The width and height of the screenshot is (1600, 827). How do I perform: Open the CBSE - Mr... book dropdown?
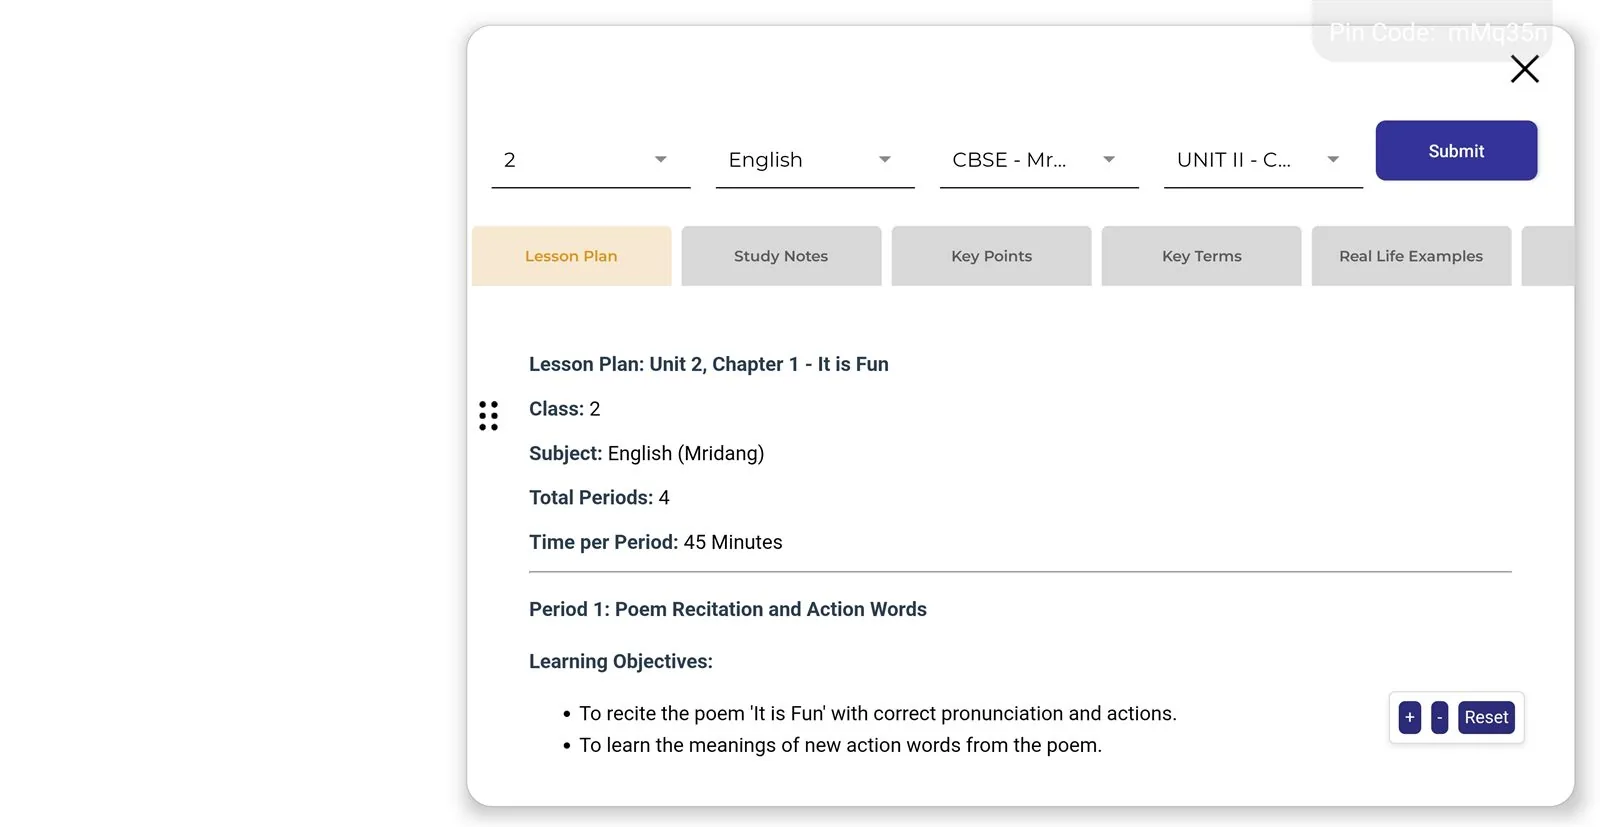(1038, 160)
